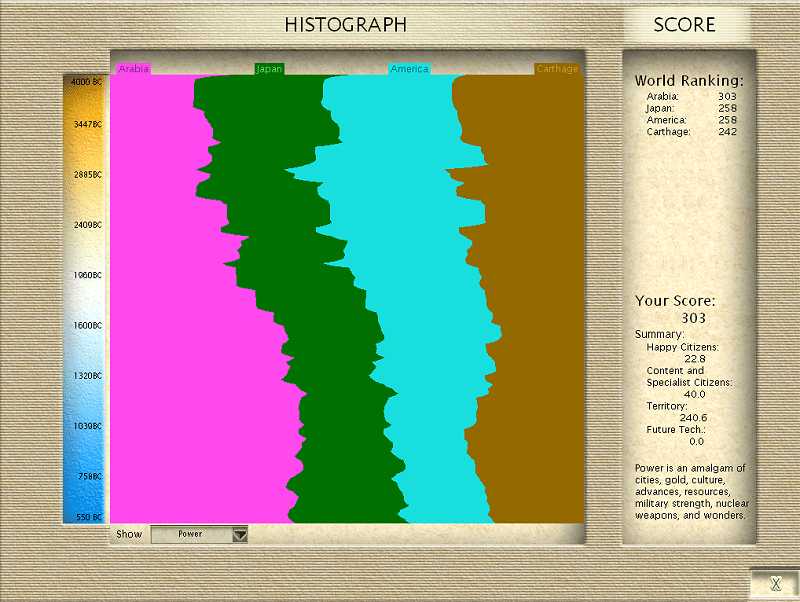Select the Carthage civilization label
The height and width of the screenshot is (602, 800).
tap(557, 68)
